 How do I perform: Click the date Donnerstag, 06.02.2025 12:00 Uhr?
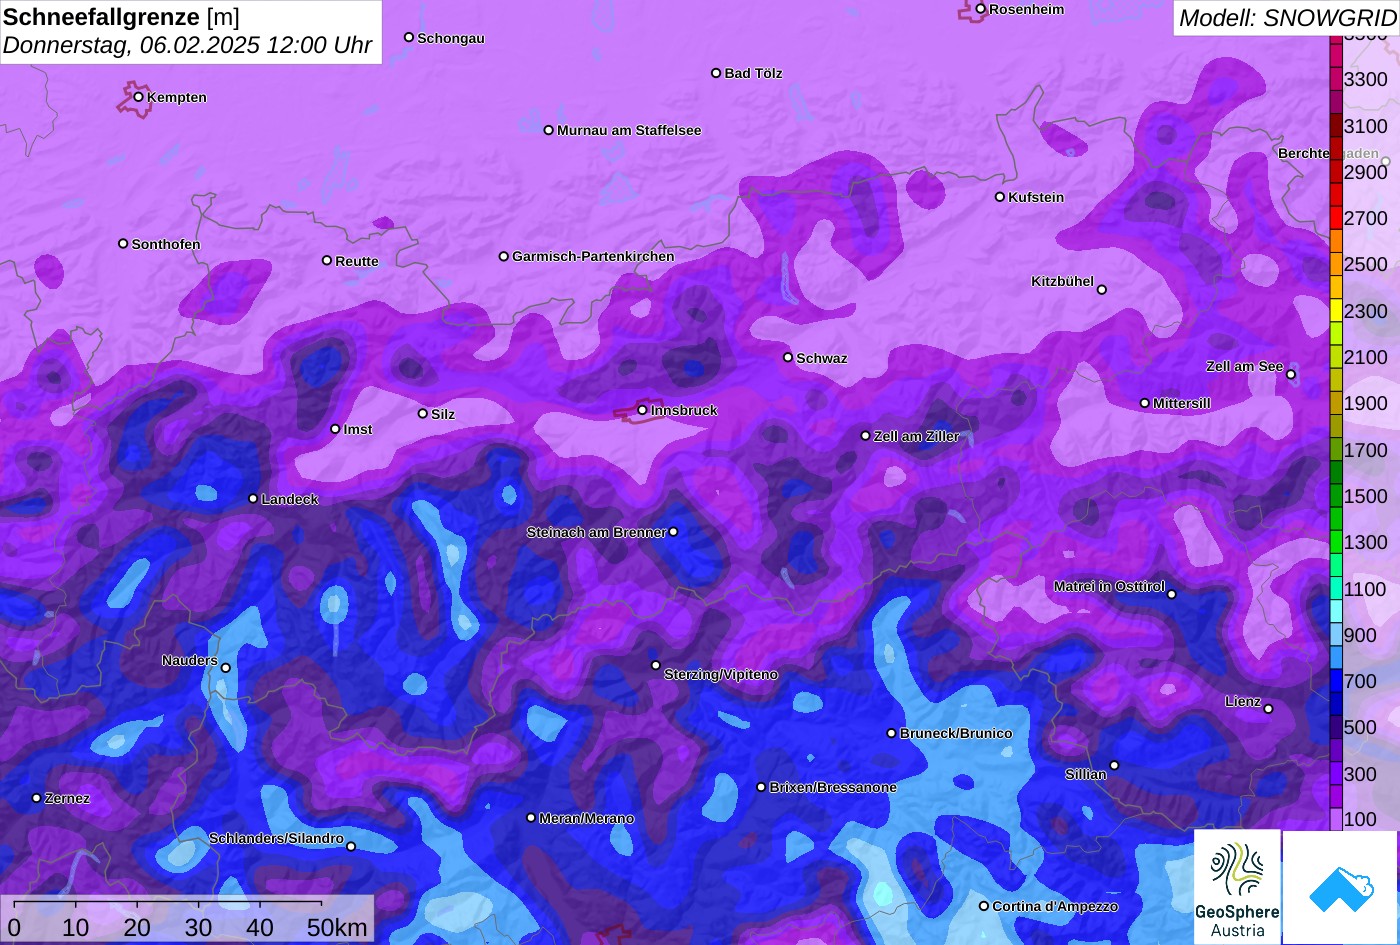click(x=187, y=45)
